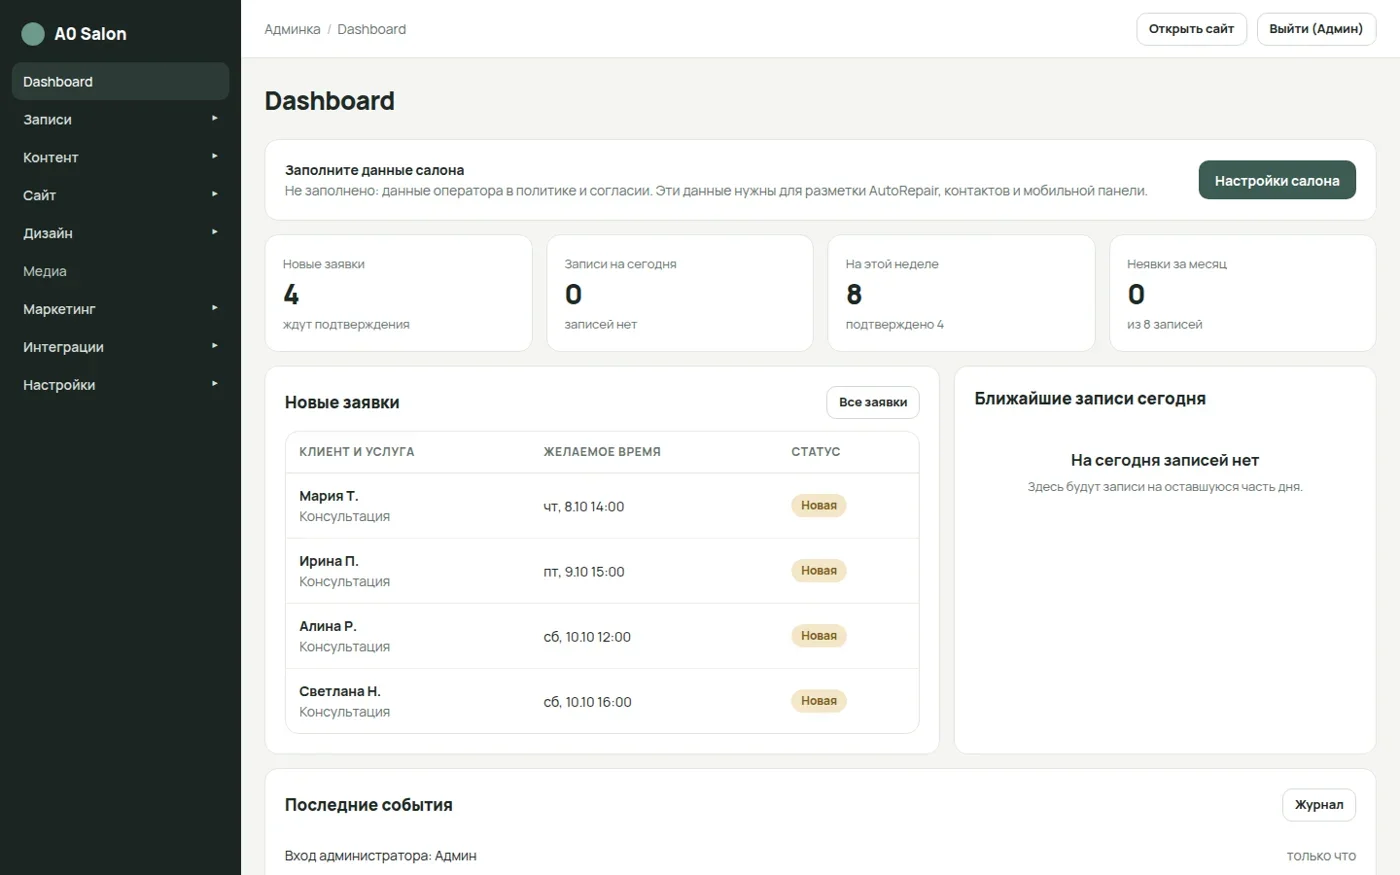Screen dimensions: 1400x875
Task: Open Dashboard in the sidebar
Action: (x=120, y=82)
